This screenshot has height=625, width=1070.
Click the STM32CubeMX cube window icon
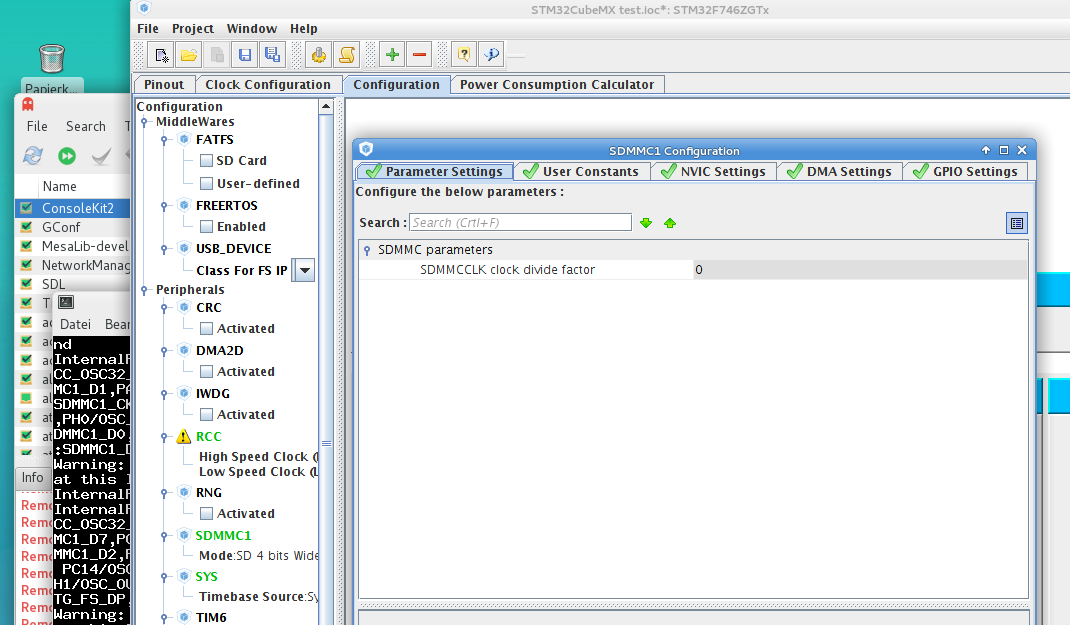click(144, 8)
